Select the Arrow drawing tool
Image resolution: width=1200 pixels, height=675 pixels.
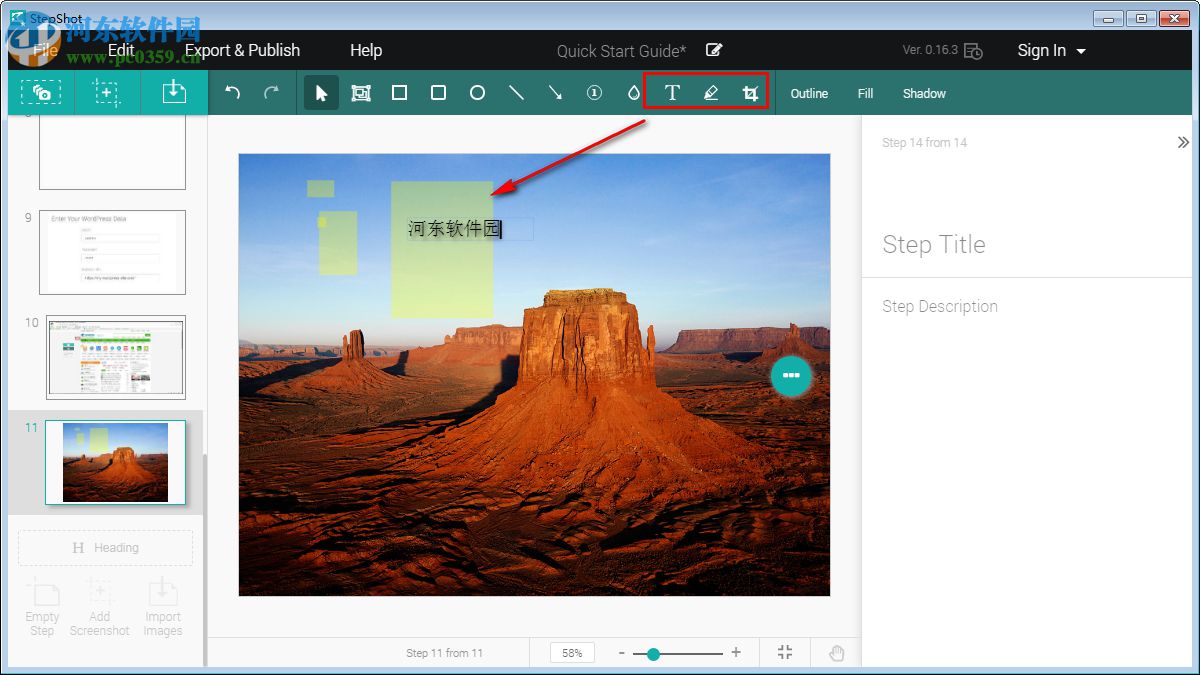click(555, 93)
